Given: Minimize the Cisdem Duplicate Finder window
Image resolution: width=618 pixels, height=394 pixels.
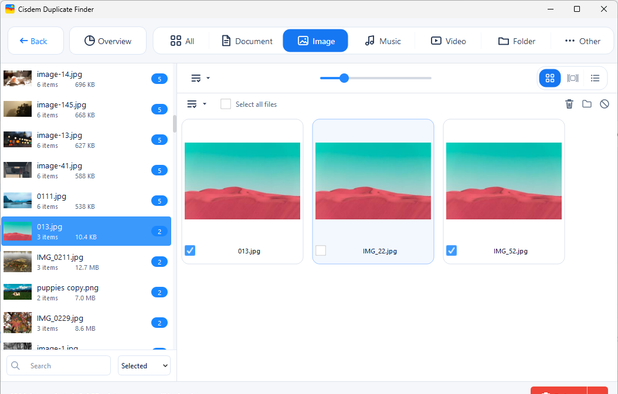Looking at the screenshot, I should 551,9.
